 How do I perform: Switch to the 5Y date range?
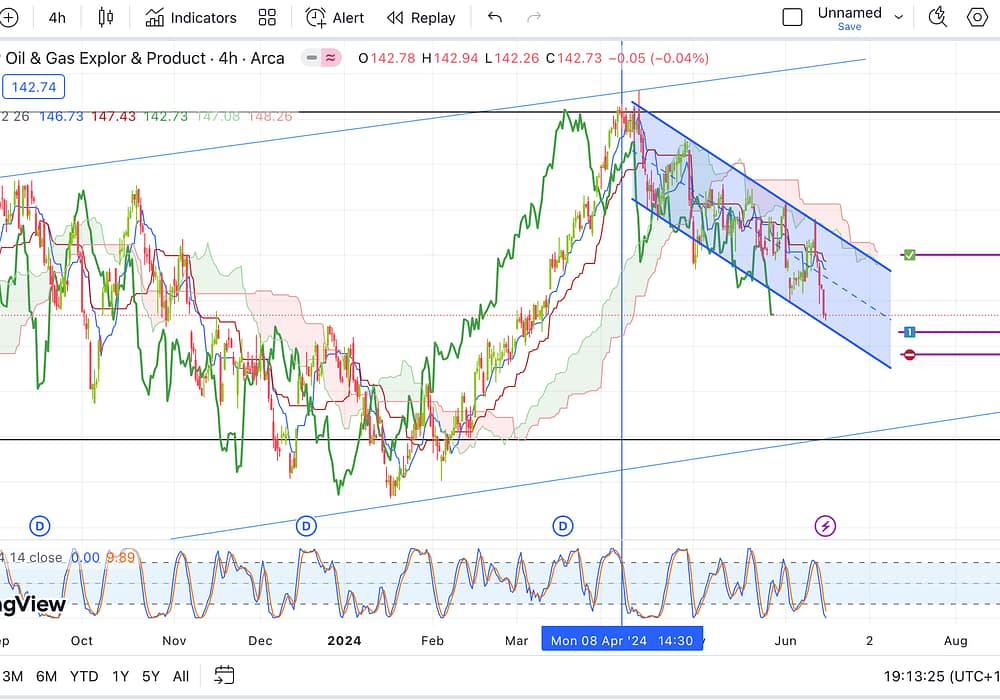pyautogui.click(x=151, y=675)
